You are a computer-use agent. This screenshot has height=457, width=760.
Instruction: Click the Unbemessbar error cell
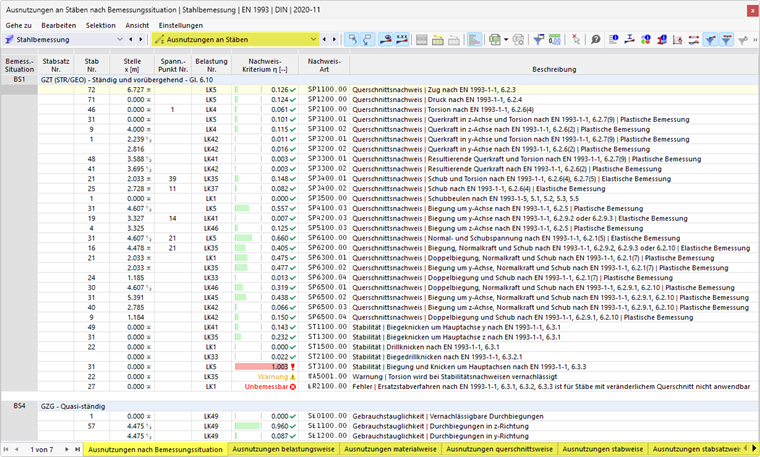tap(266, 387)
